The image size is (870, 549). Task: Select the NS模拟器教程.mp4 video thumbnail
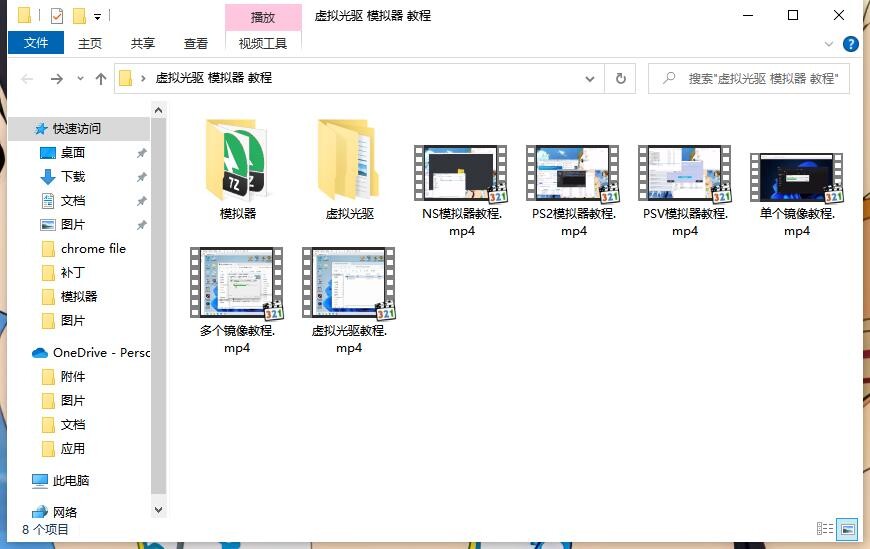click(461, 174)
